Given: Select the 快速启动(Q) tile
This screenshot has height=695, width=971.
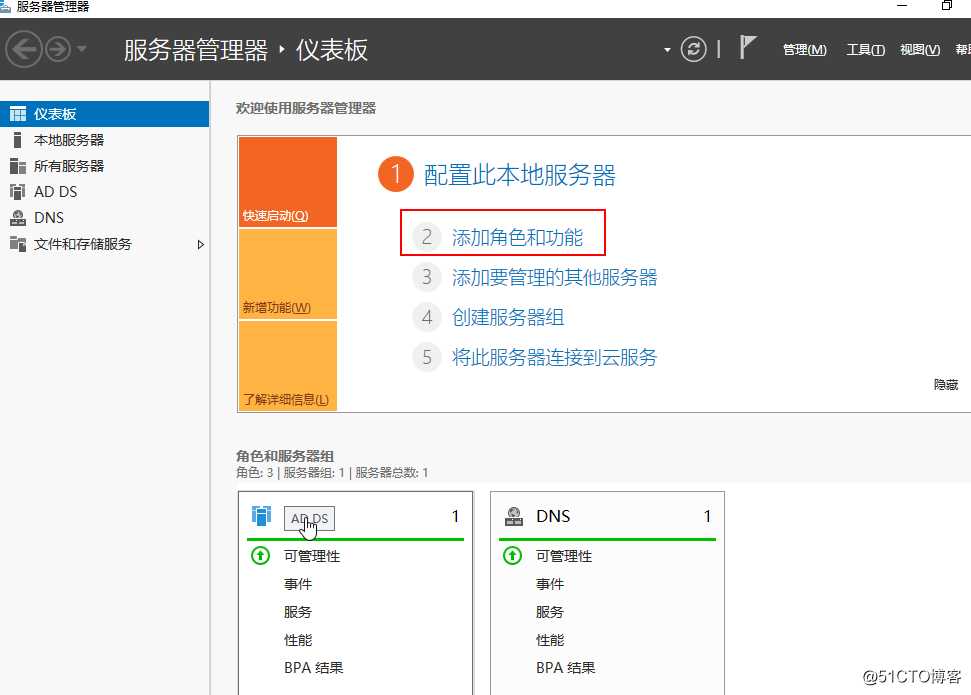Looking at the screenshot, I should pos(288,182).
